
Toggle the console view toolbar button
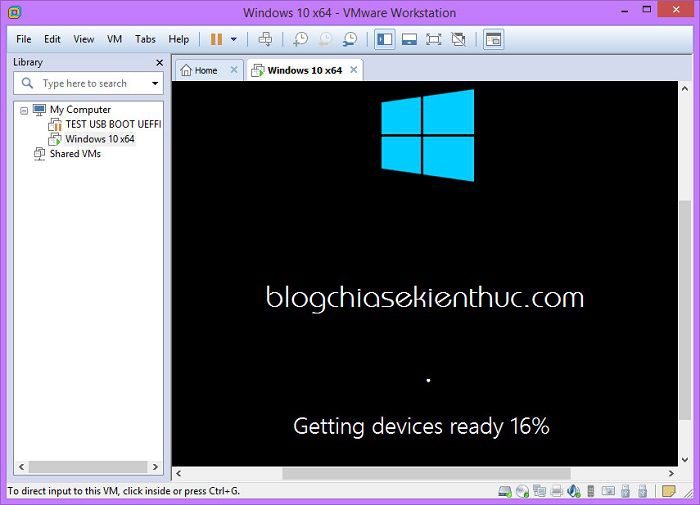(493, 39)
